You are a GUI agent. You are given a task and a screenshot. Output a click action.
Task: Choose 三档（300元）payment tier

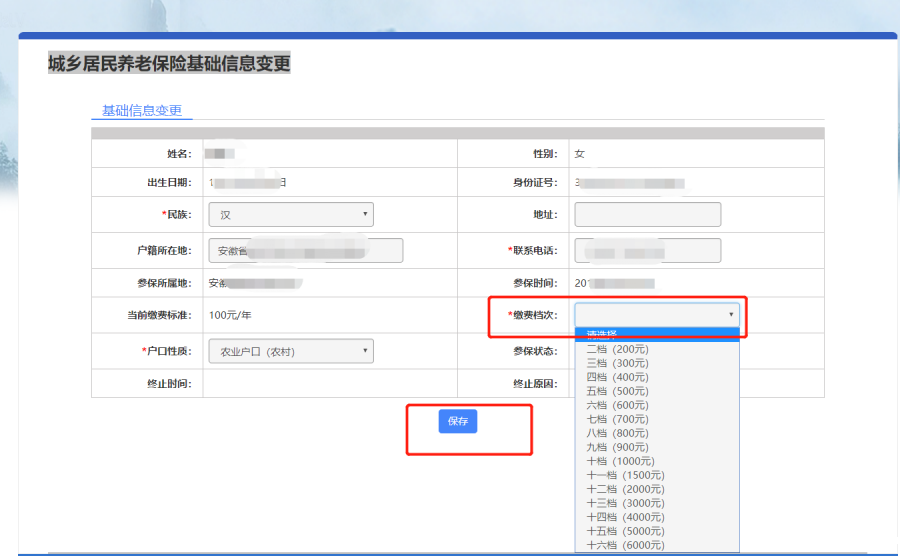click(x=617, y=363)
